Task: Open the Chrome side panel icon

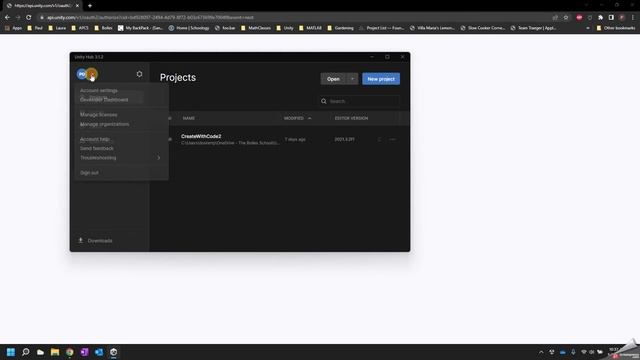Action: coord(611,18)
